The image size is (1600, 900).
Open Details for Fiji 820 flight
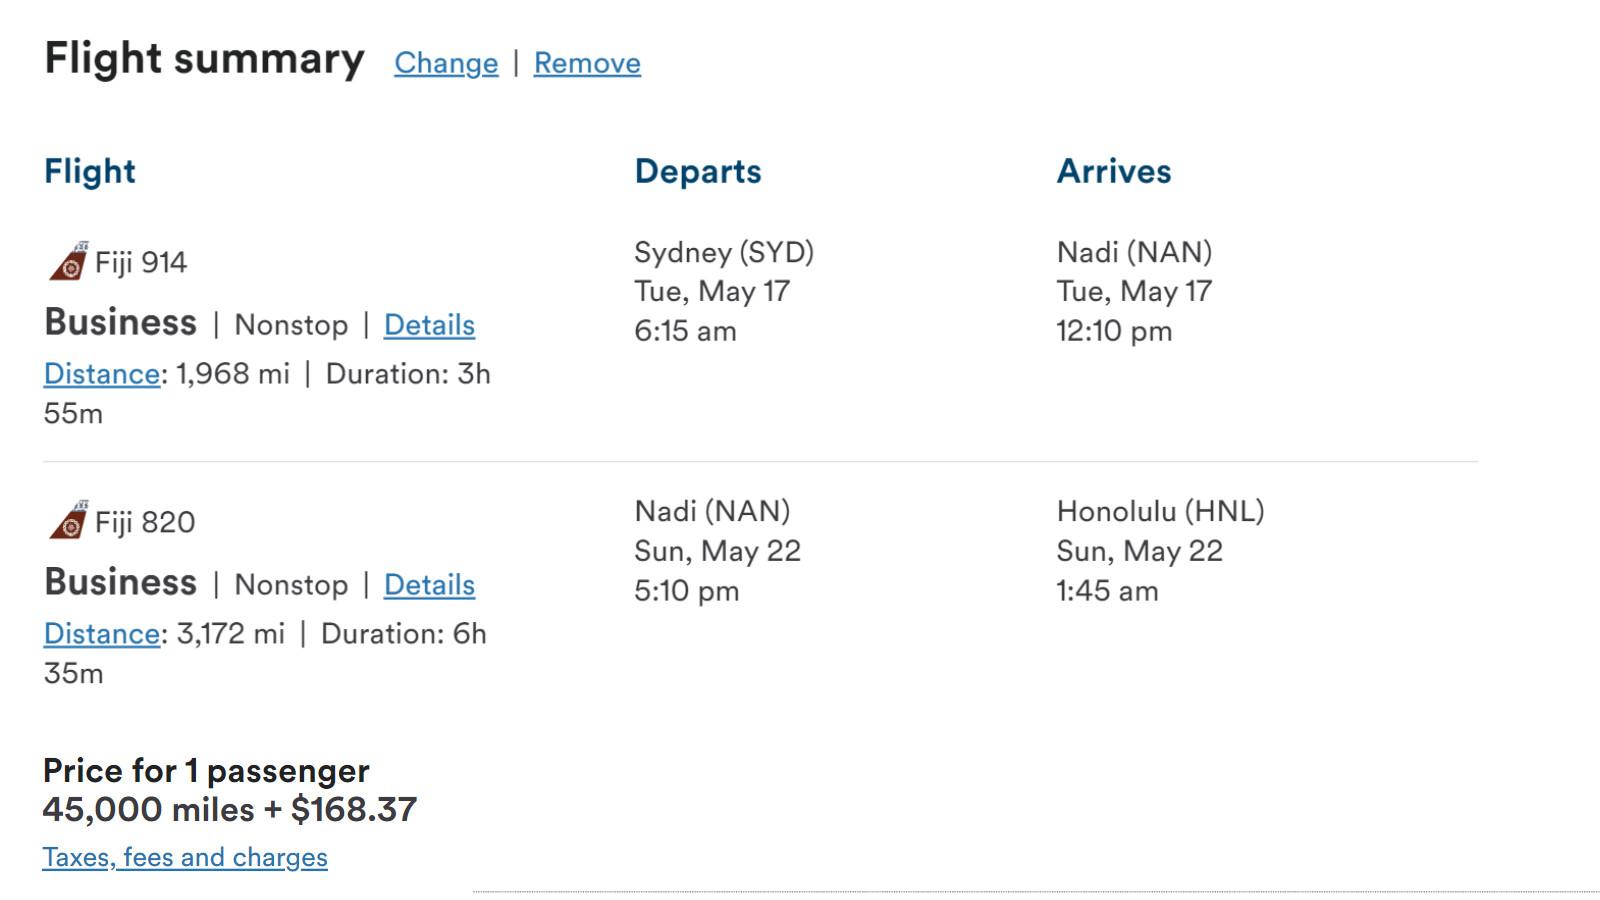coord(429,585)
